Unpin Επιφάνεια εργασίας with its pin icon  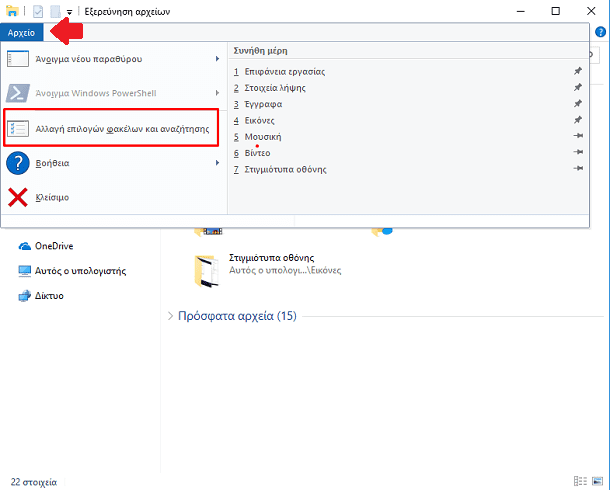578,71
